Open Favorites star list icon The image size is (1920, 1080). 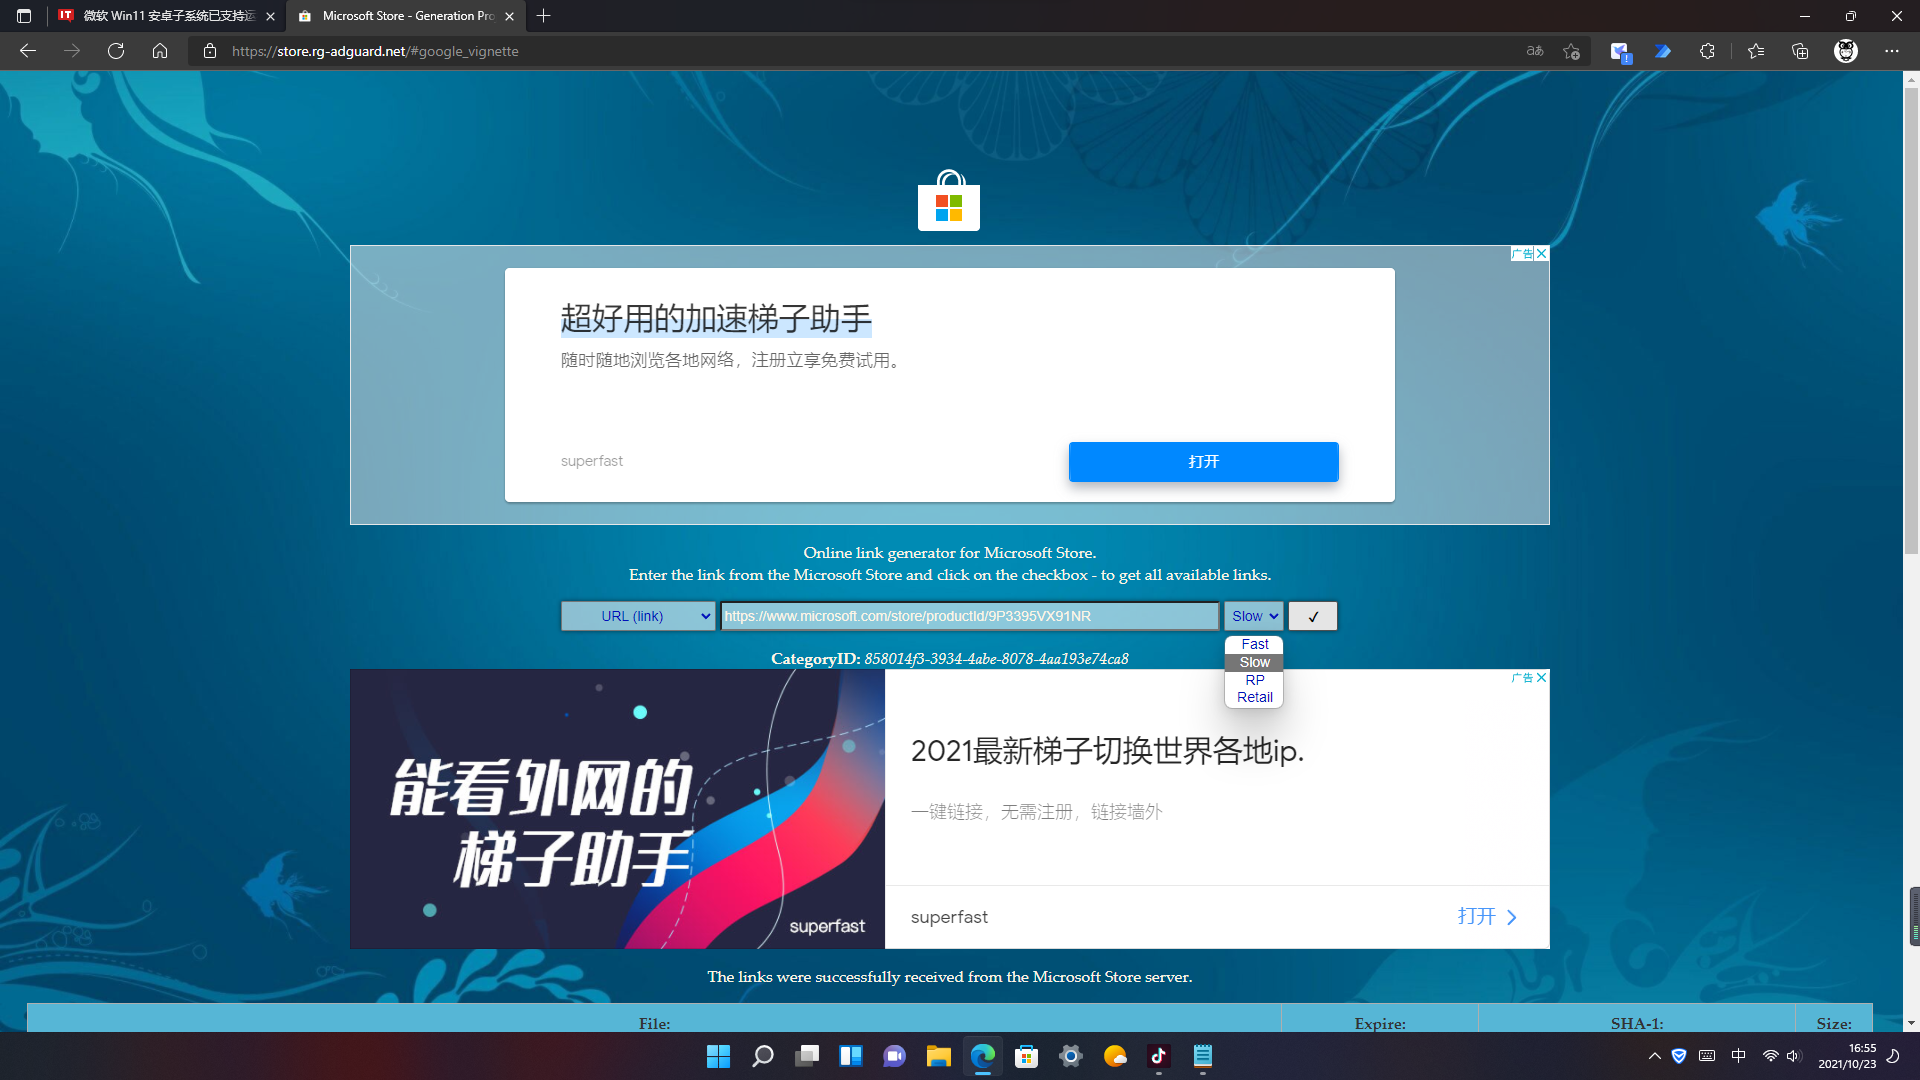pyautogui.click(x=1756, y=51)
